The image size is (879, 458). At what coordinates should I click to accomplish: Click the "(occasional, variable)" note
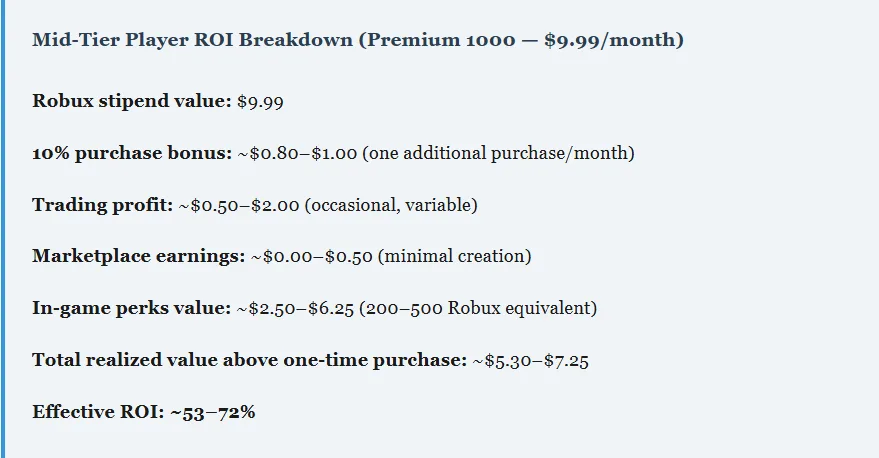[x=391, y=205]
